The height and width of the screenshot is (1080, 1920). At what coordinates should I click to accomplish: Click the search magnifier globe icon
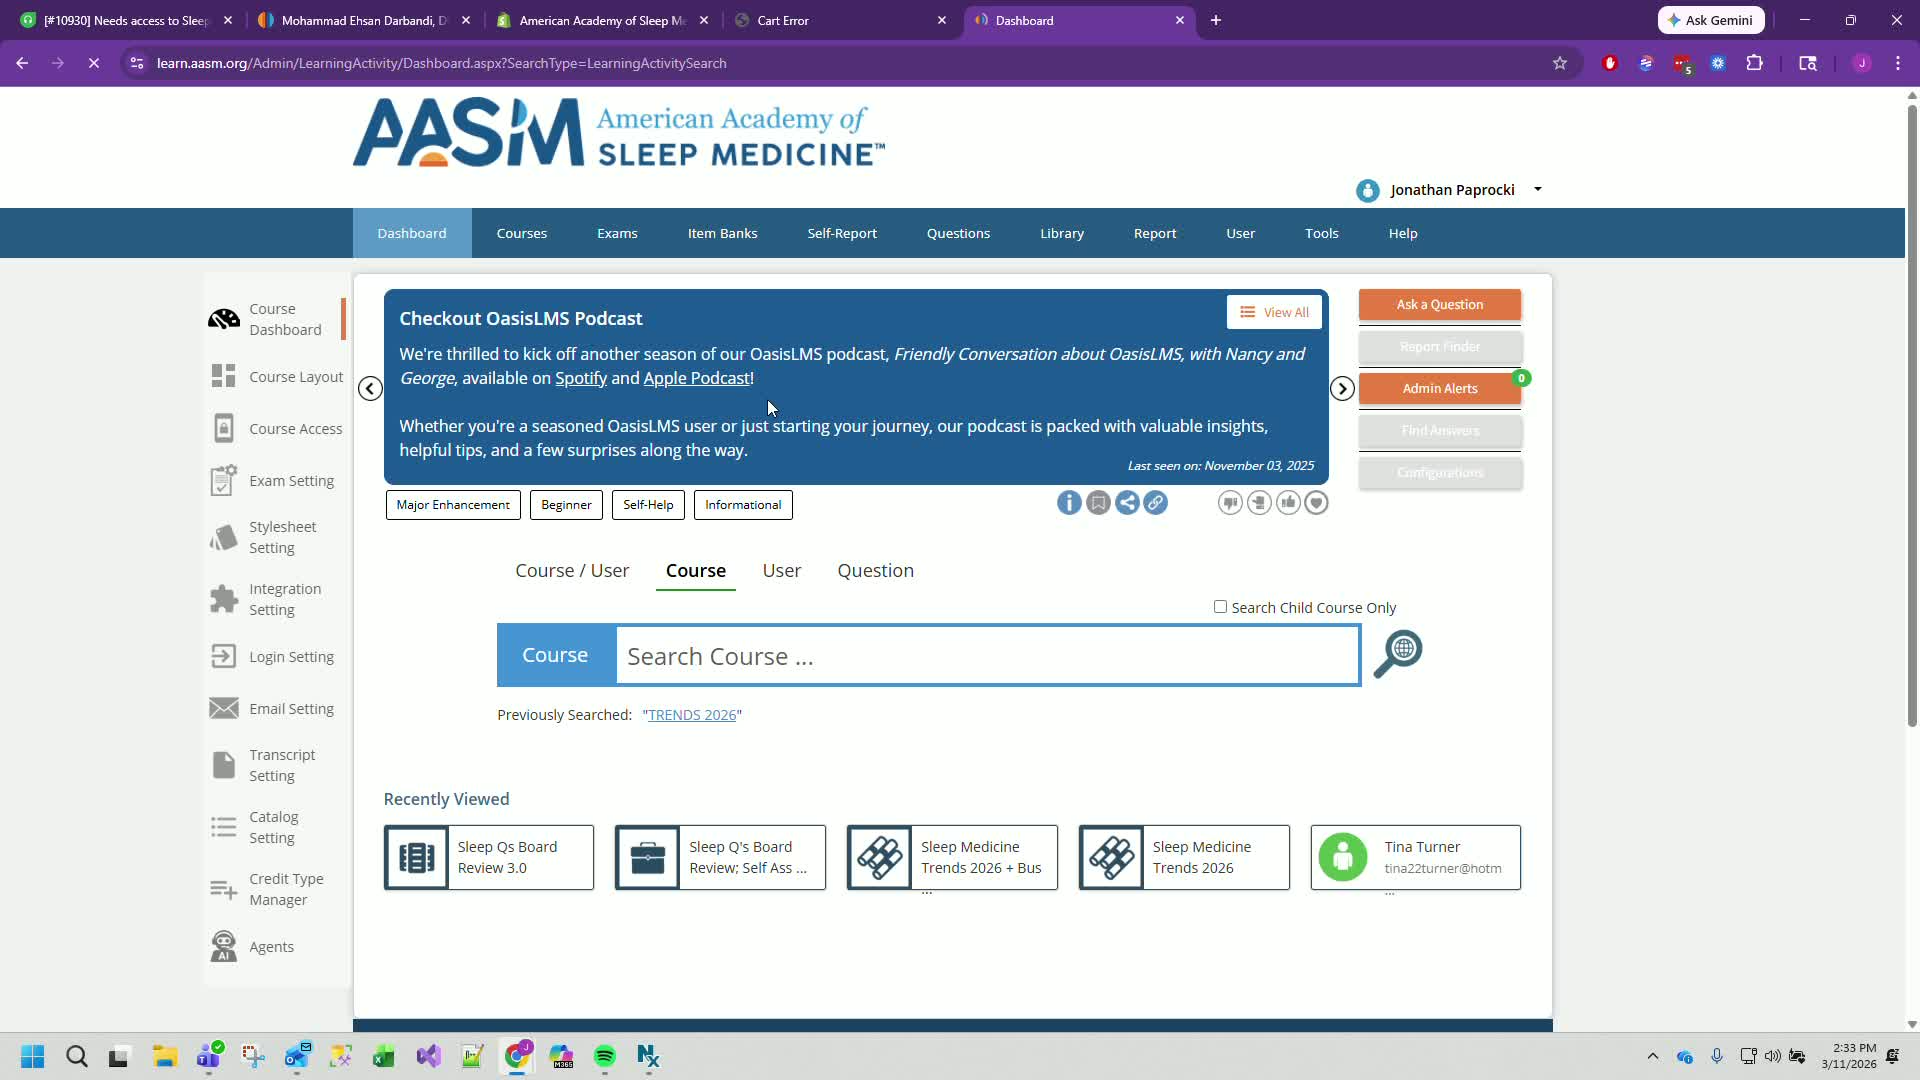(1397, 654)
